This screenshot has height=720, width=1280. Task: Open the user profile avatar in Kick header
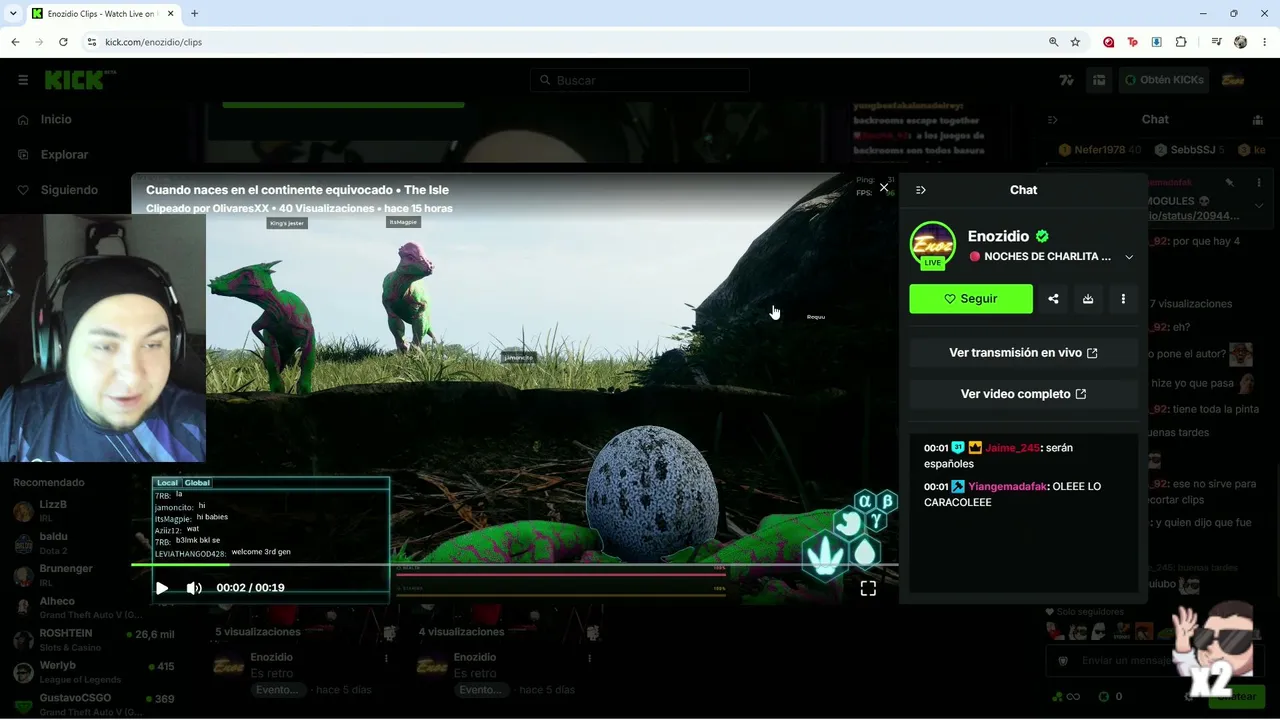[x=1233, y=80]
